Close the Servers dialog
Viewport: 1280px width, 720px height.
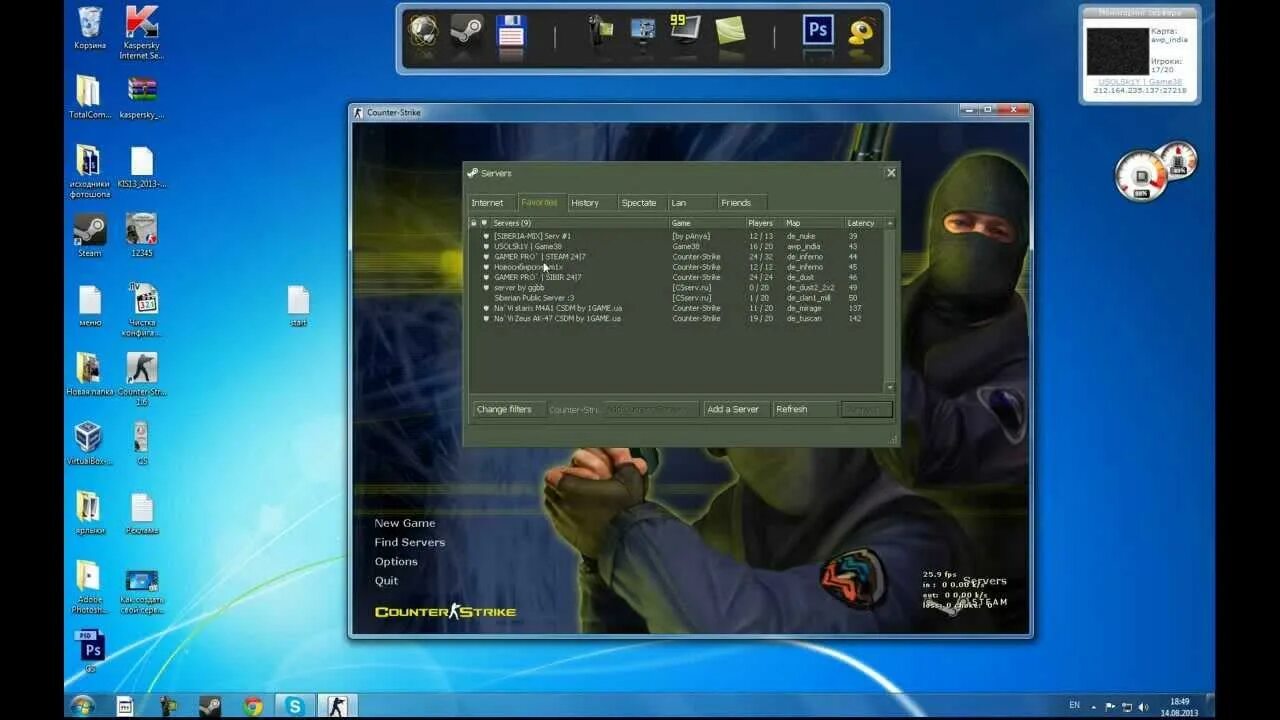coord(891,173)
